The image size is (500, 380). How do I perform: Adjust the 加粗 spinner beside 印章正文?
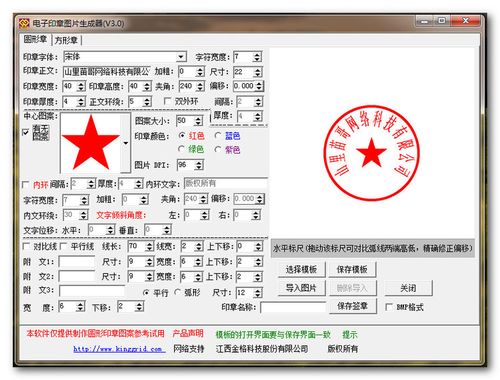pos(200,72)
